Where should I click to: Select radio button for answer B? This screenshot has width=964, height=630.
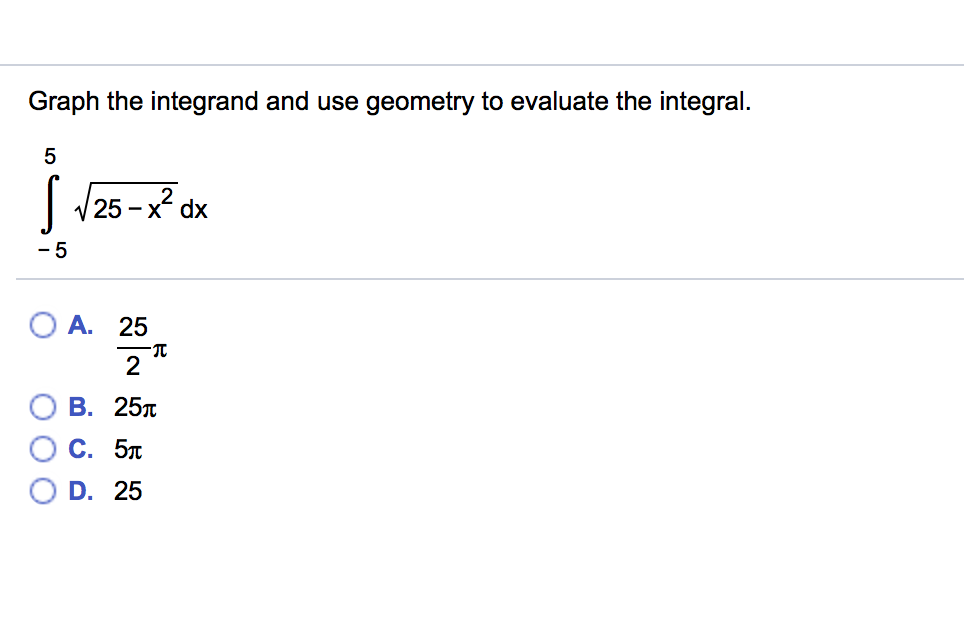pos(44,407)
